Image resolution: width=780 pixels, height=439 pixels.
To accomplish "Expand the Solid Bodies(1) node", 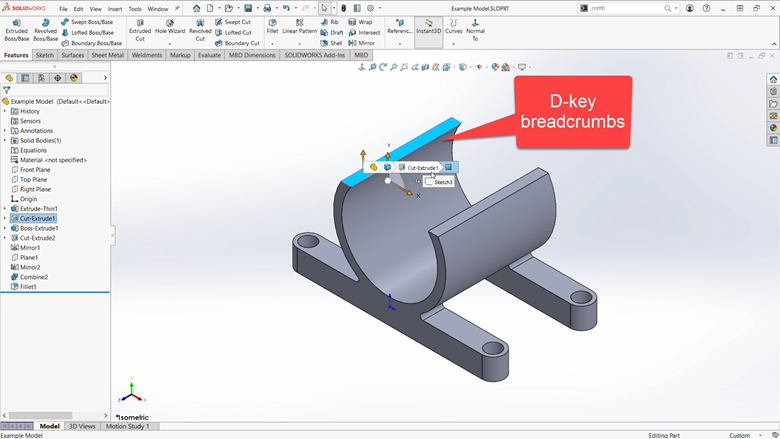I will point(5,141).
